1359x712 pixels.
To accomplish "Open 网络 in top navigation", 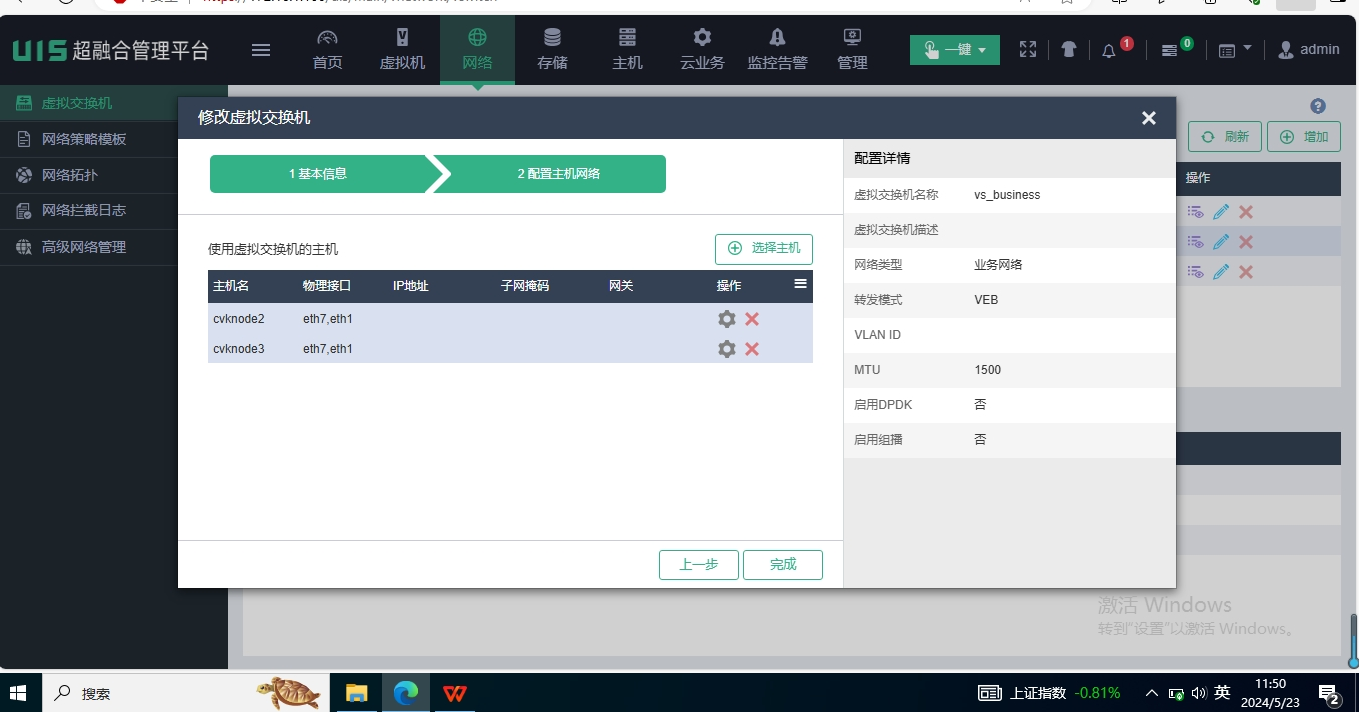I will (x=477, y=50).
